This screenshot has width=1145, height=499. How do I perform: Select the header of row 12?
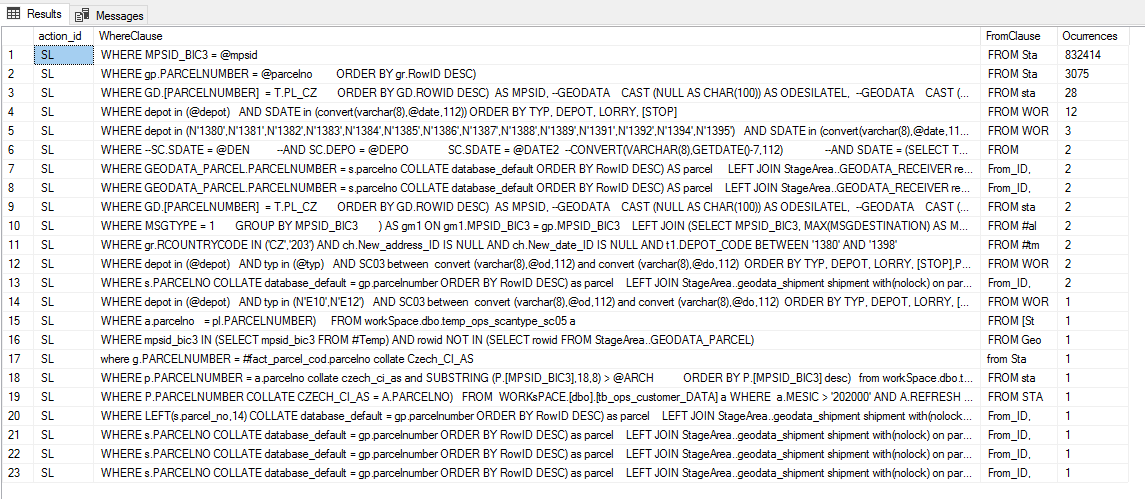(x=18, y=264)
